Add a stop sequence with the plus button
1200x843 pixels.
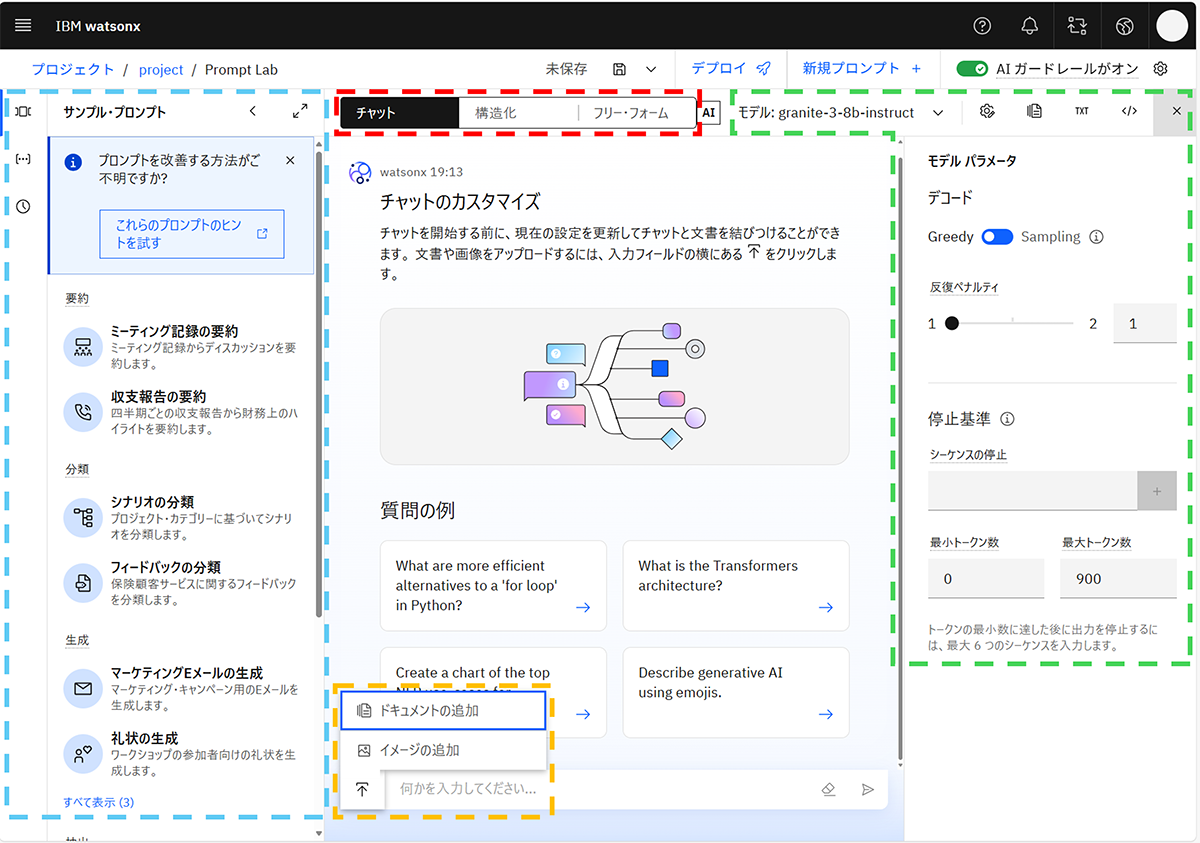tap(1157, 492)
